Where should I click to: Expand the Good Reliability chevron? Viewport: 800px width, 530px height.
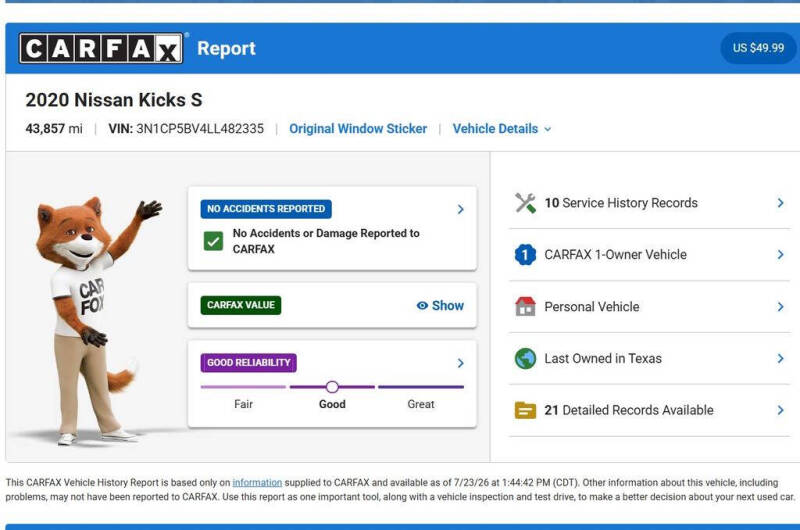461,363
